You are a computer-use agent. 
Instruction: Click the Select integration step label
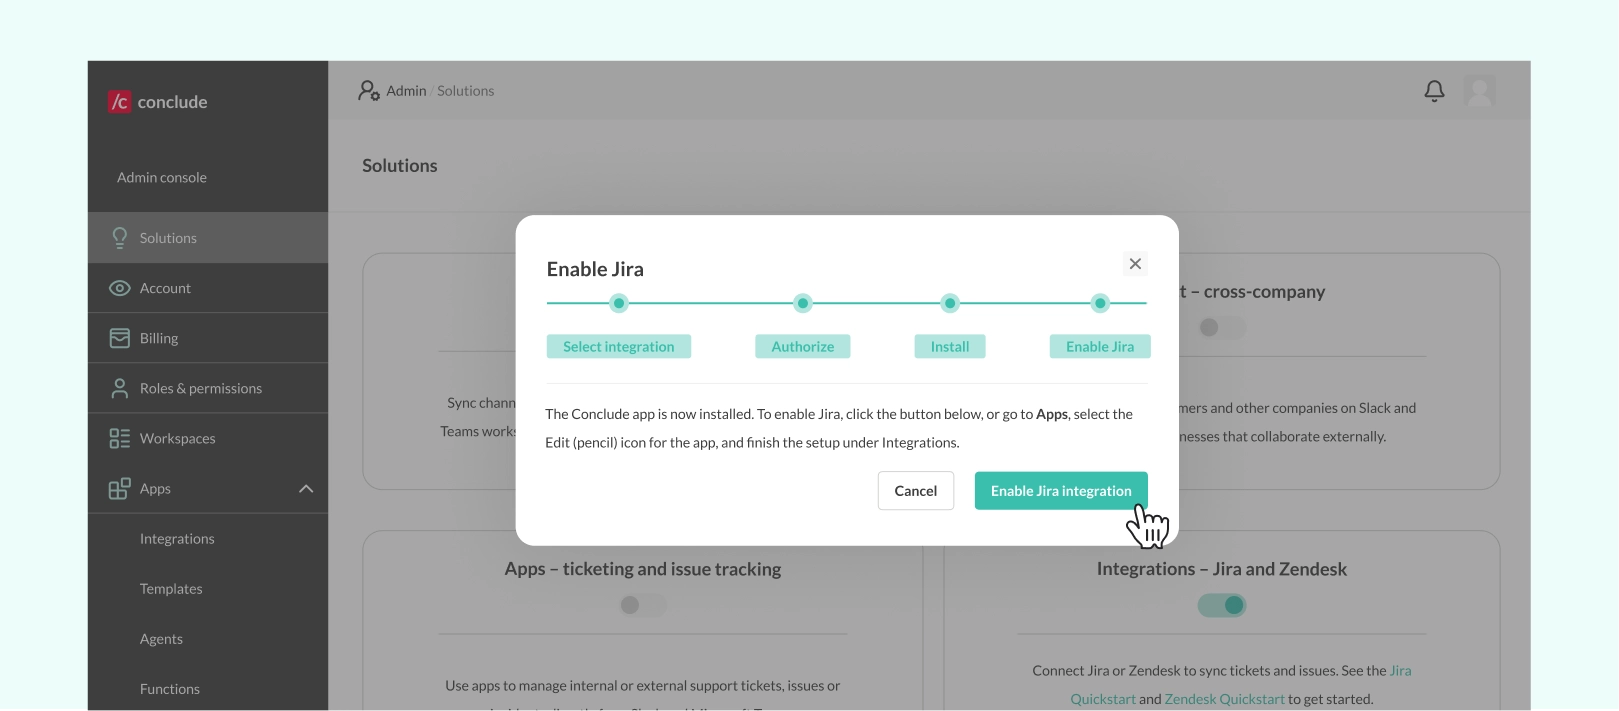(x=619, y=346)
